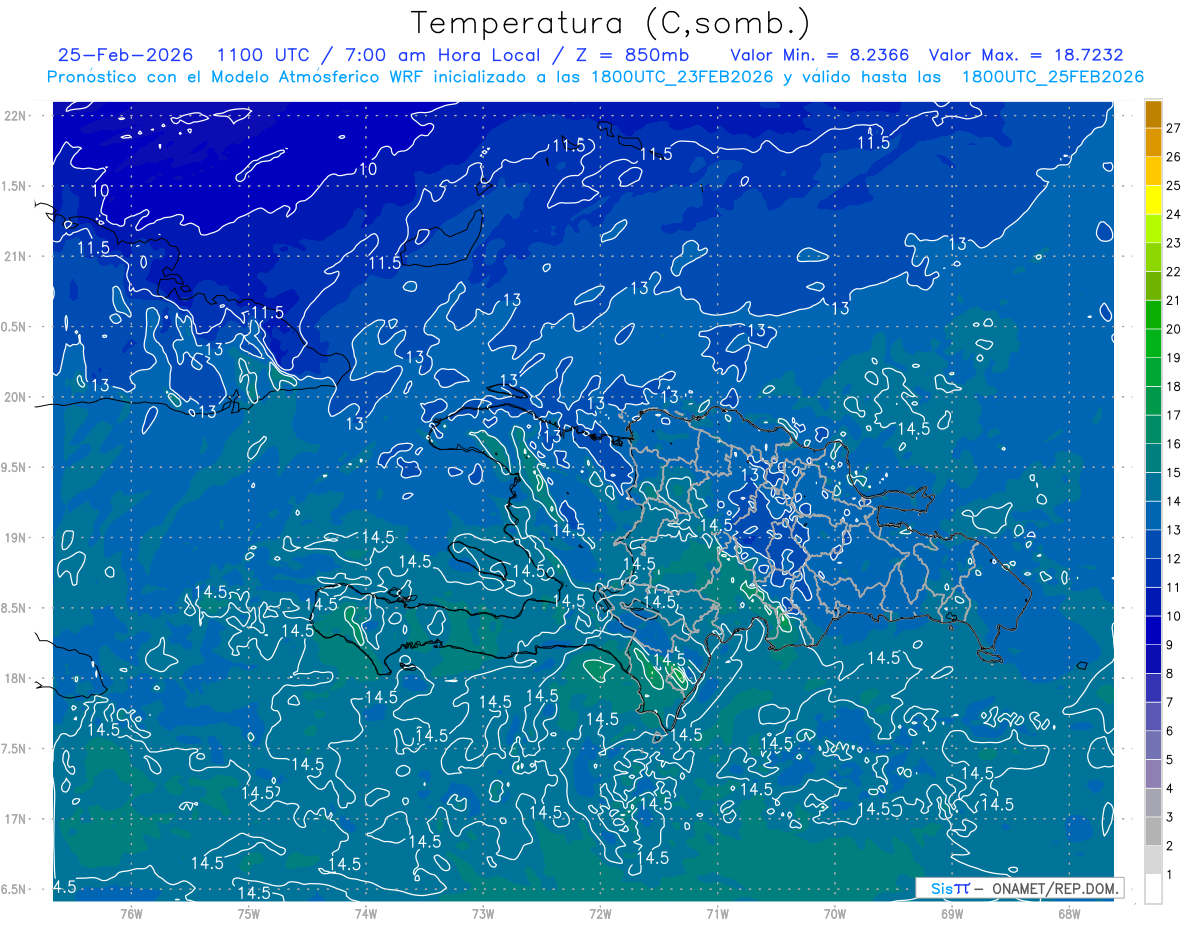This screenshot has height=927, width=1200.
Task: Click the '19N' latitude axis label
Action: point(14,538)
